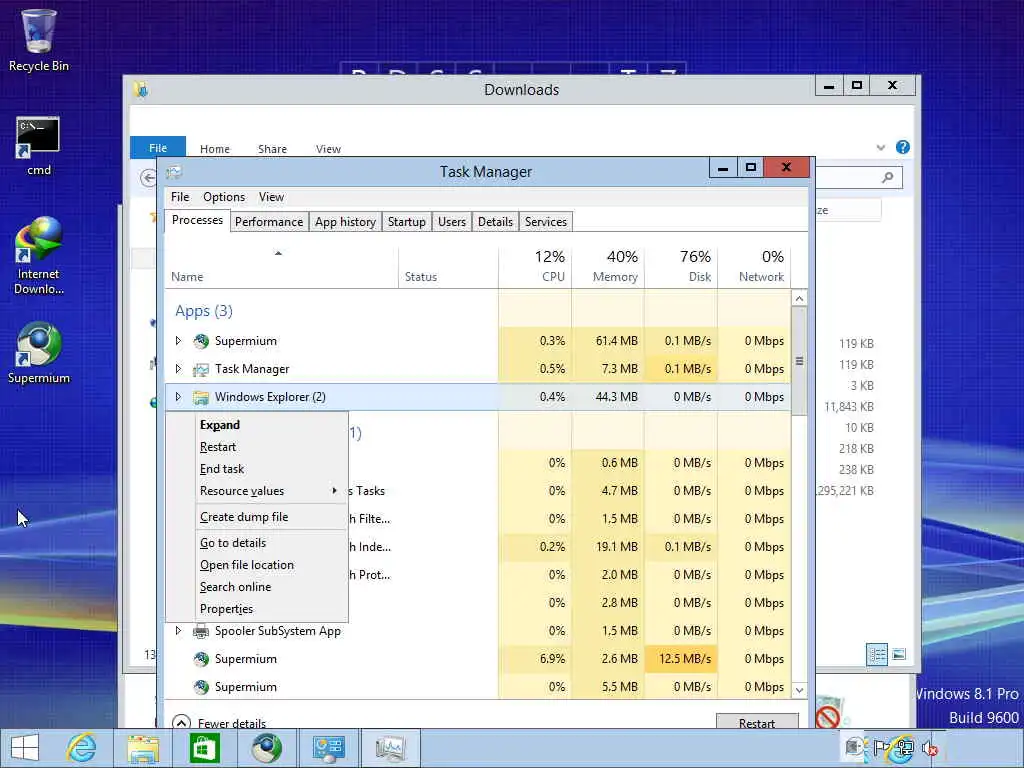Screen dimensions: 1024x768
Task: Choose Expand from the context menu
Action: pos(272,424)
